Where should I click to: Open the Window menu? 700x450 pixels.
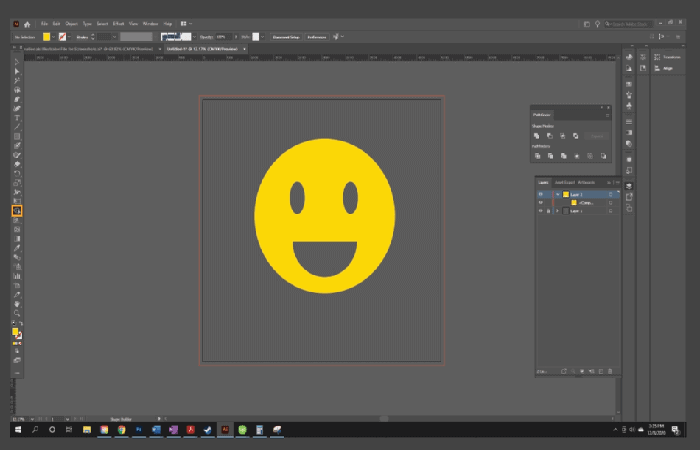point(150,24)
